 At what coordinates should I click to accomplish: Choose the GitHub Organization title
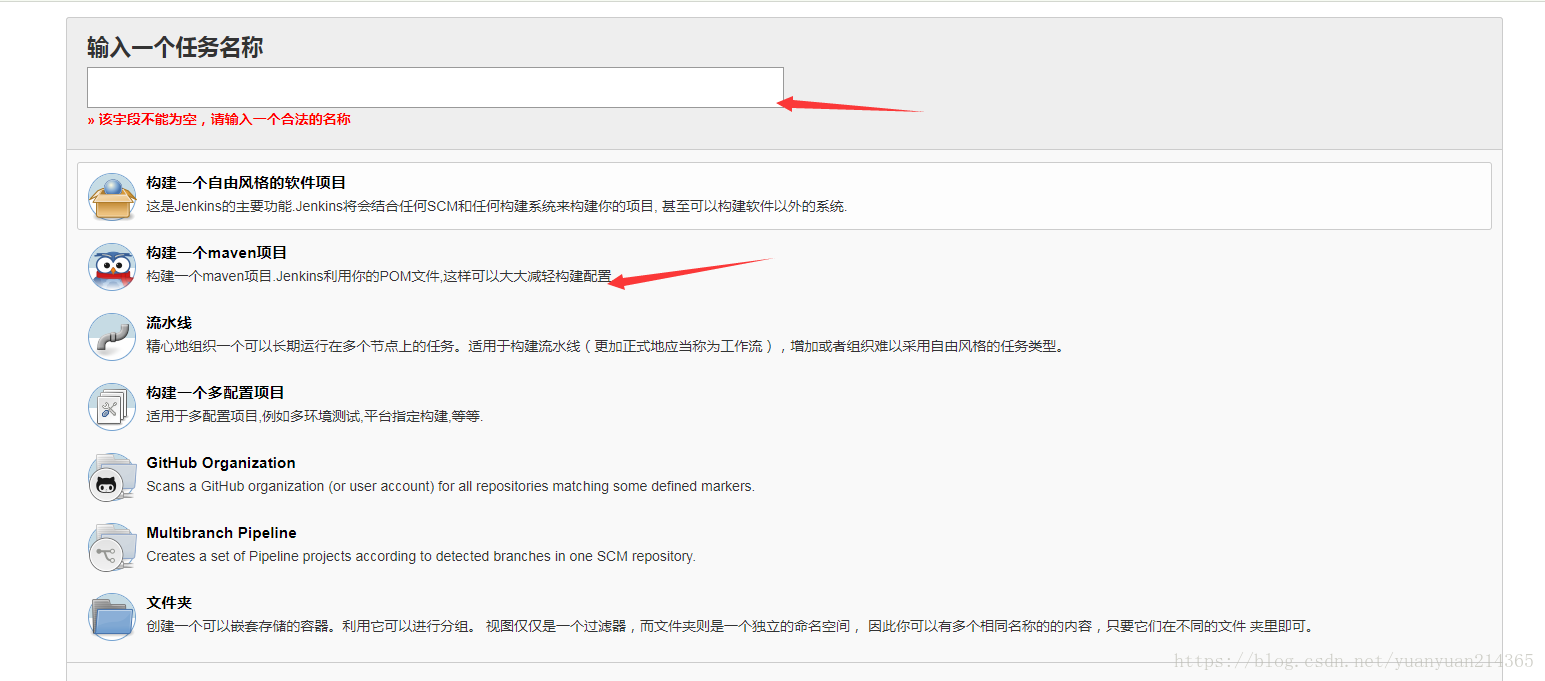point(221,463)
